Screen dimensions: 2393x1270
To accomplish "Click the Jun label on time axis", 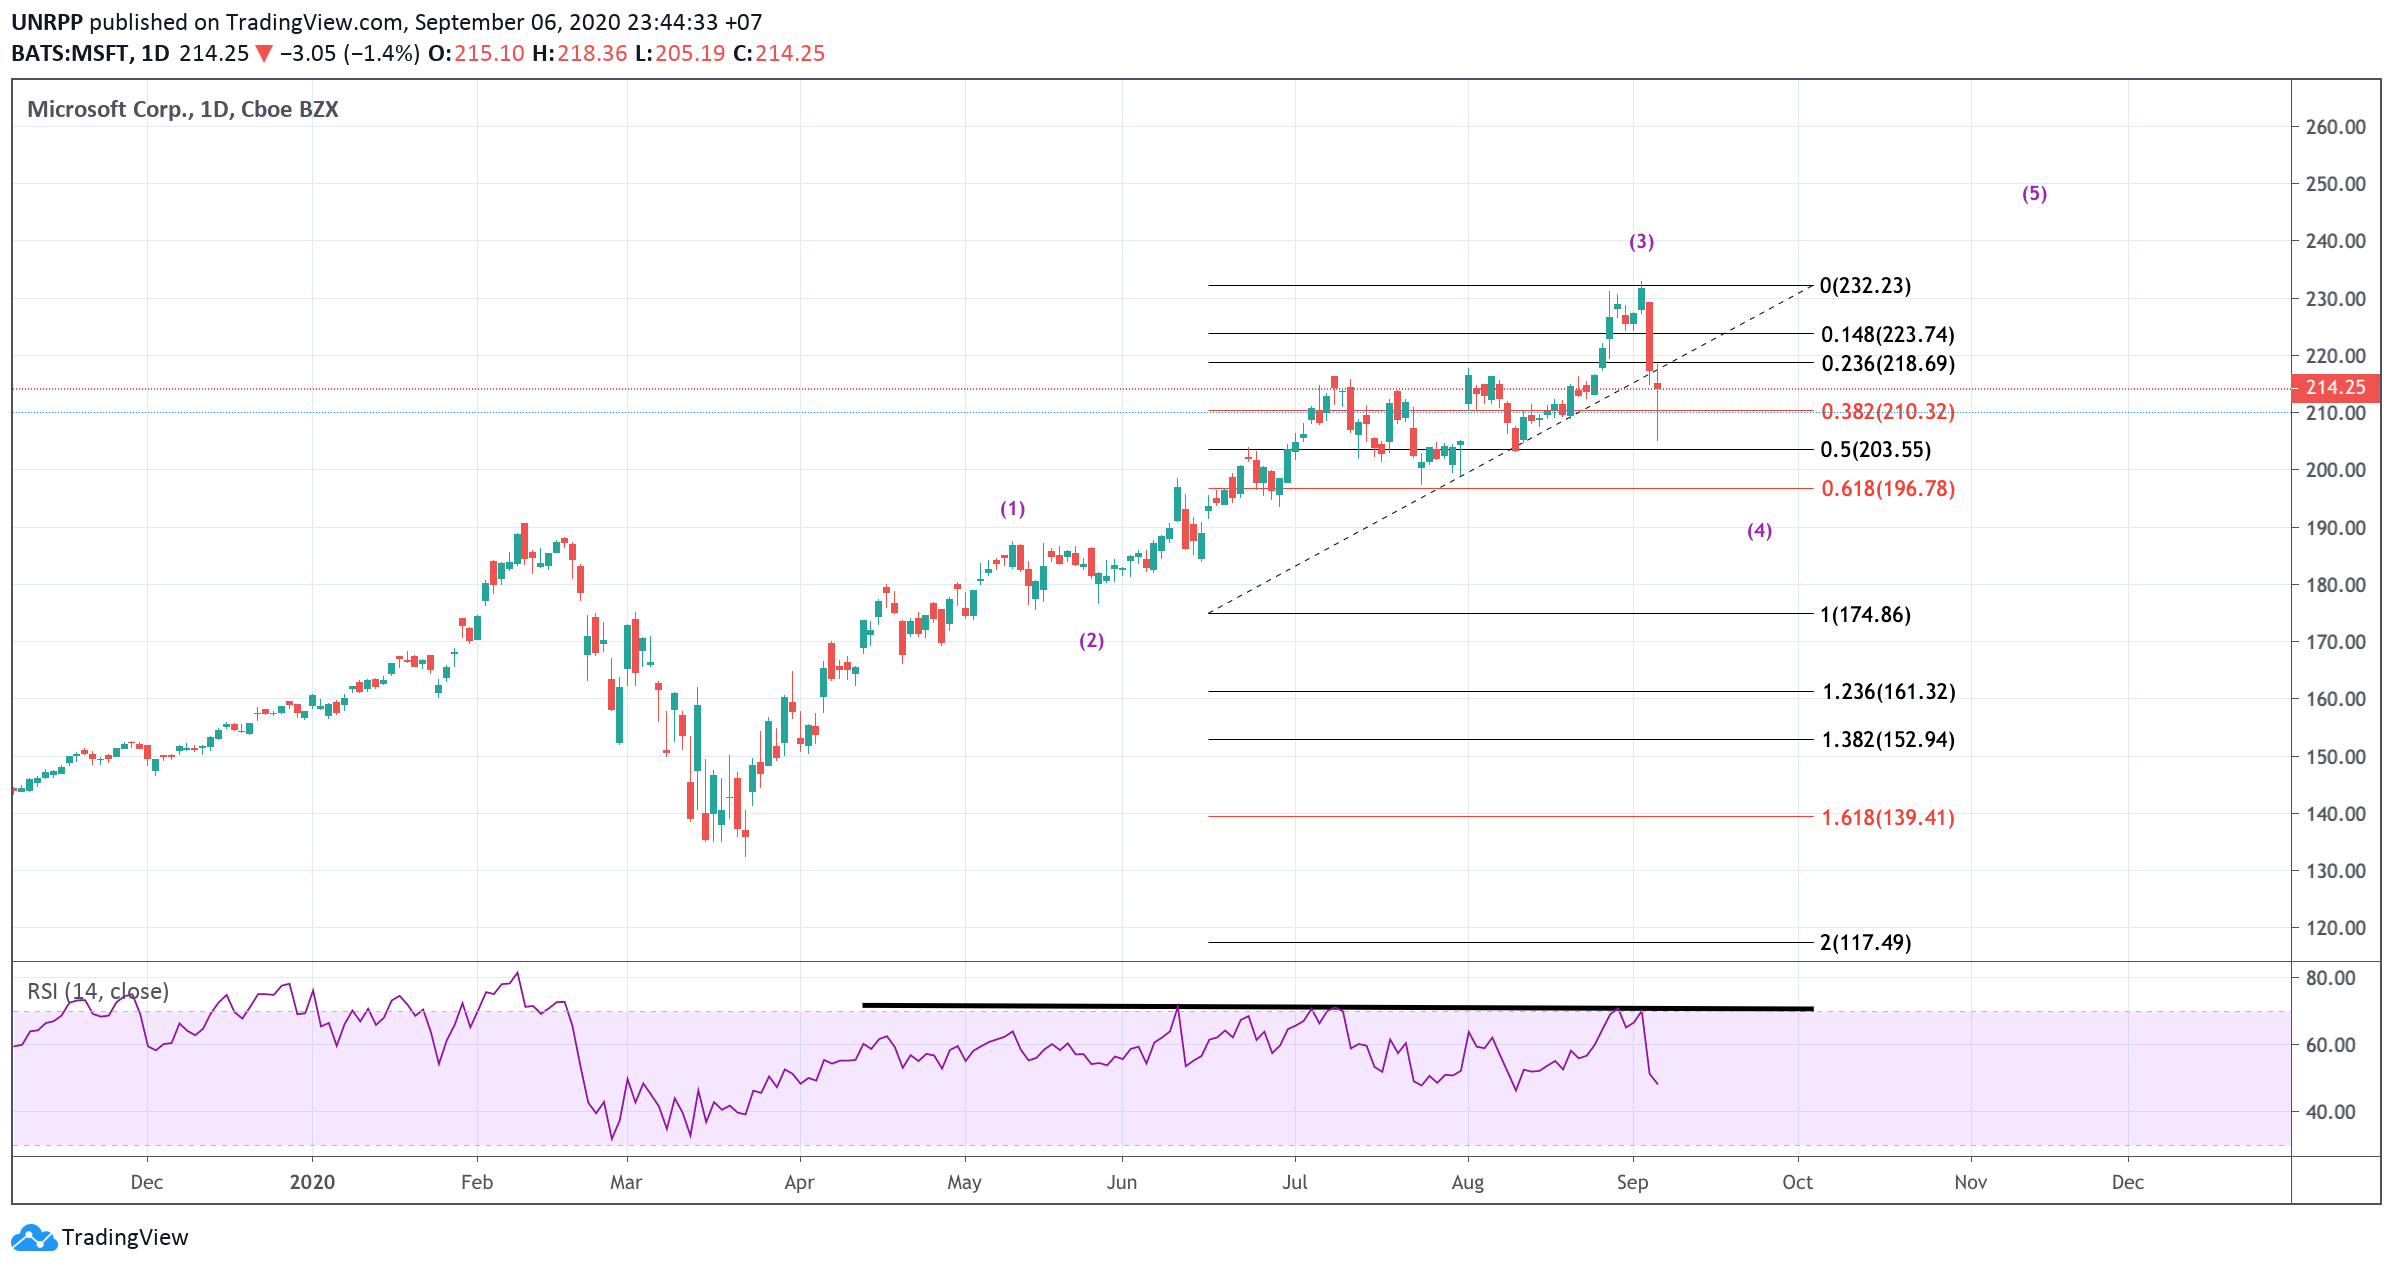I will (x=1122, y=1182).
